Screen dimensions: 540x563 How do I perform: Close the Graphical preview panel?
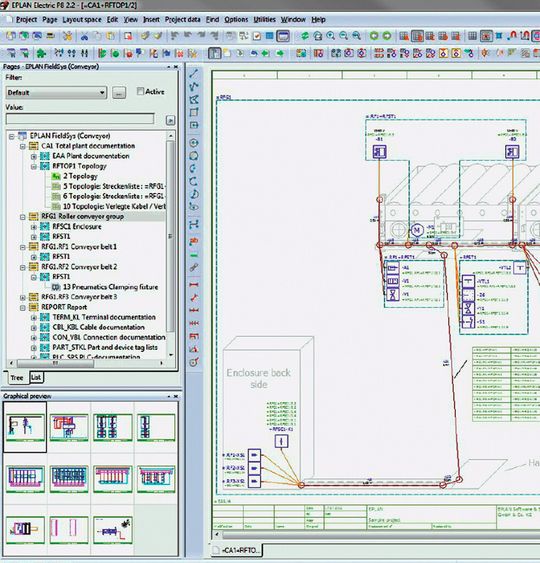point(176,396)
